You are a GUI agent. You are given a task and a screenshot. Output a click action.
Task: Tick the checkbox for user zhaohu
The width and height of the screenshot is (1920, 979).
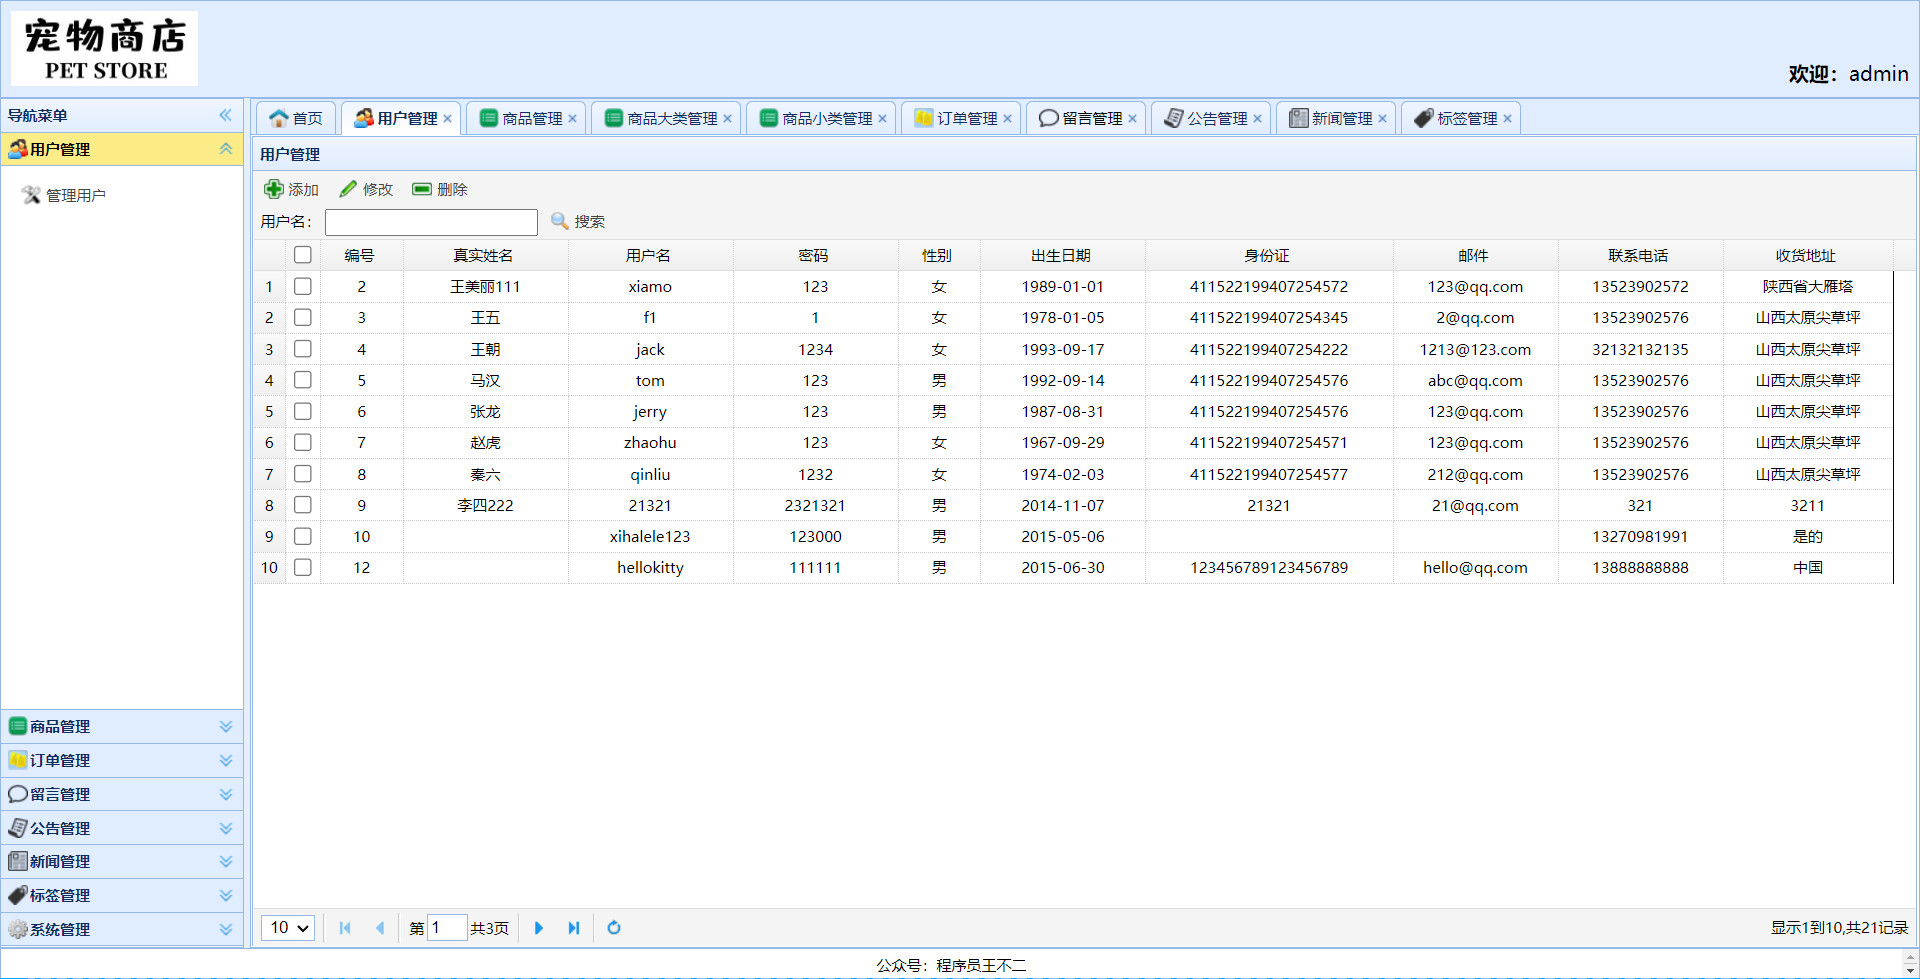(303, 442)
